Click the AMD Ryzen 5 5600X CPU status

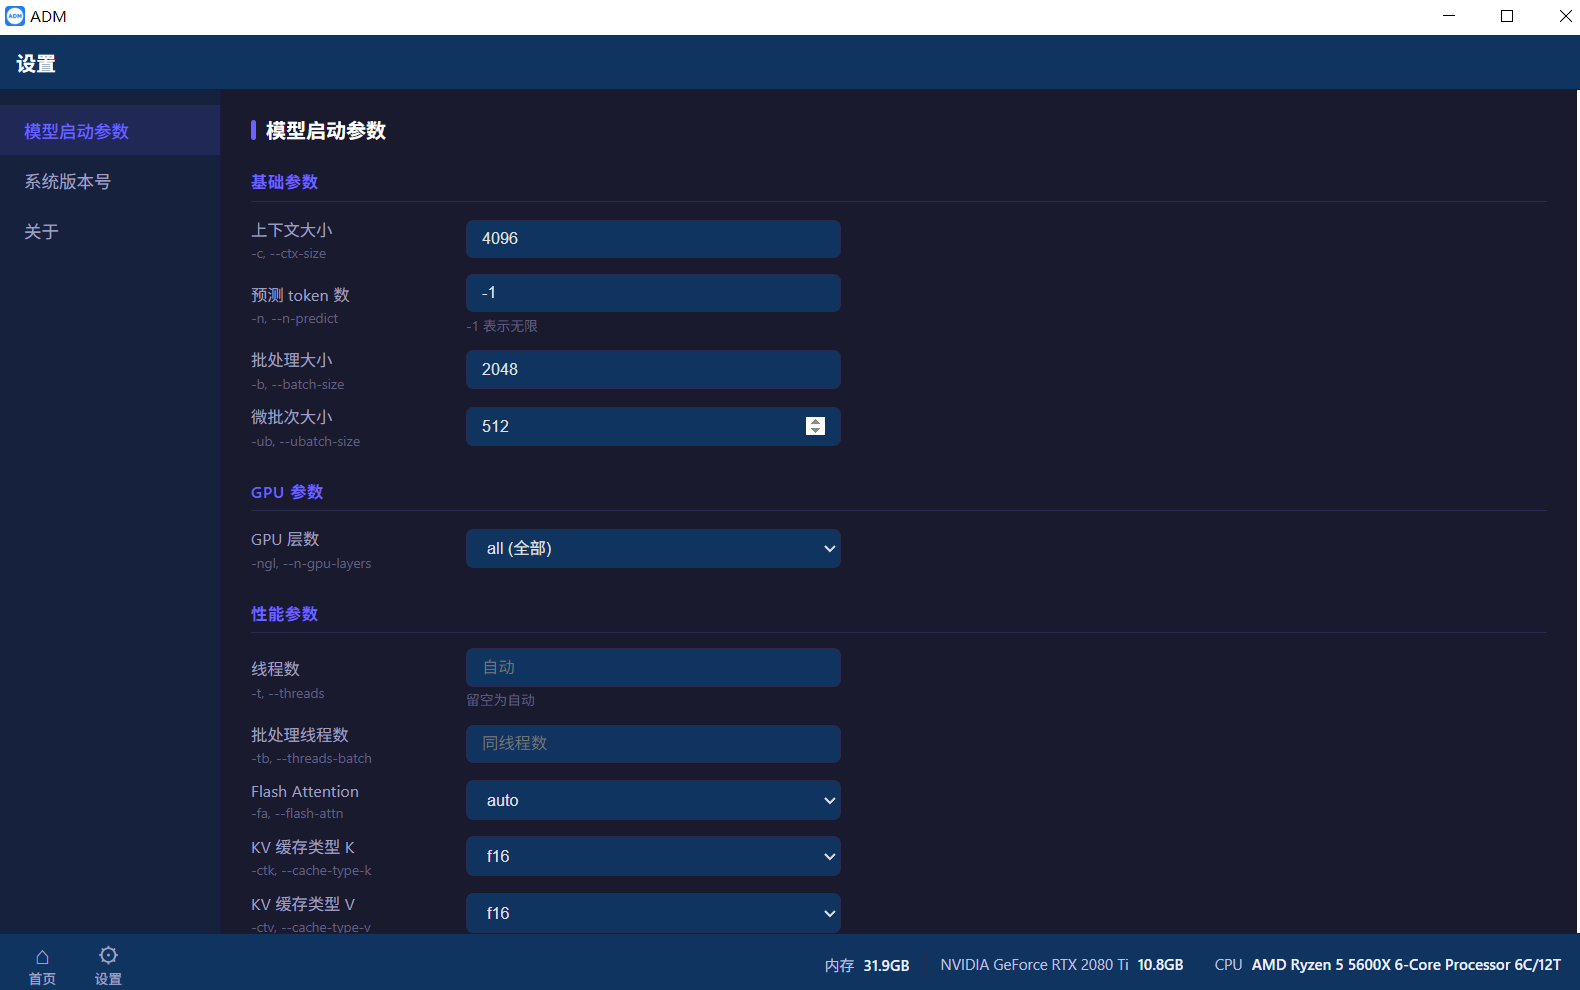pos(1388,965)
